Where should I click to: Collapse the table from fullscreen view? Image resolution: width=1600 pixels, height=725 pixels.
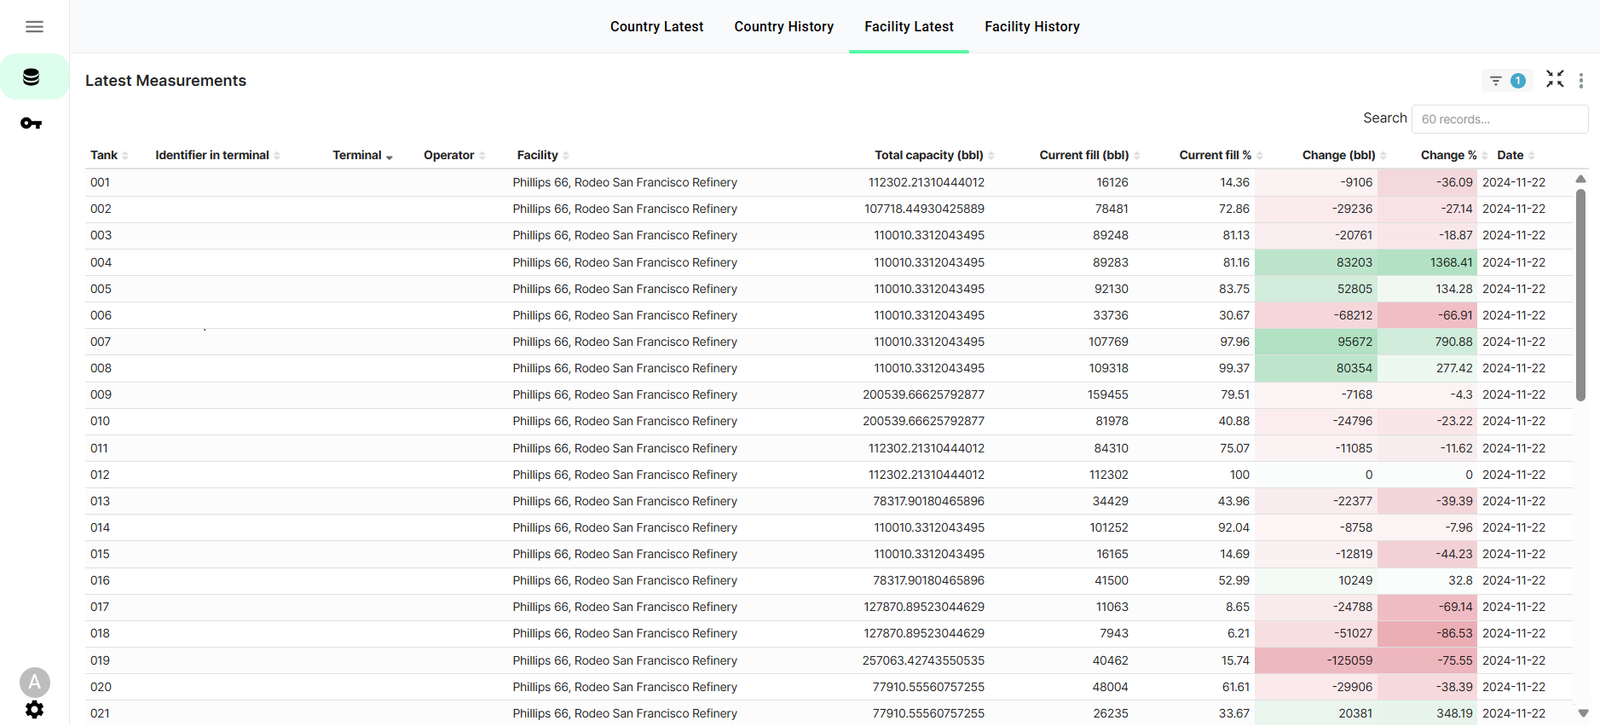(x=1555, y=79)
